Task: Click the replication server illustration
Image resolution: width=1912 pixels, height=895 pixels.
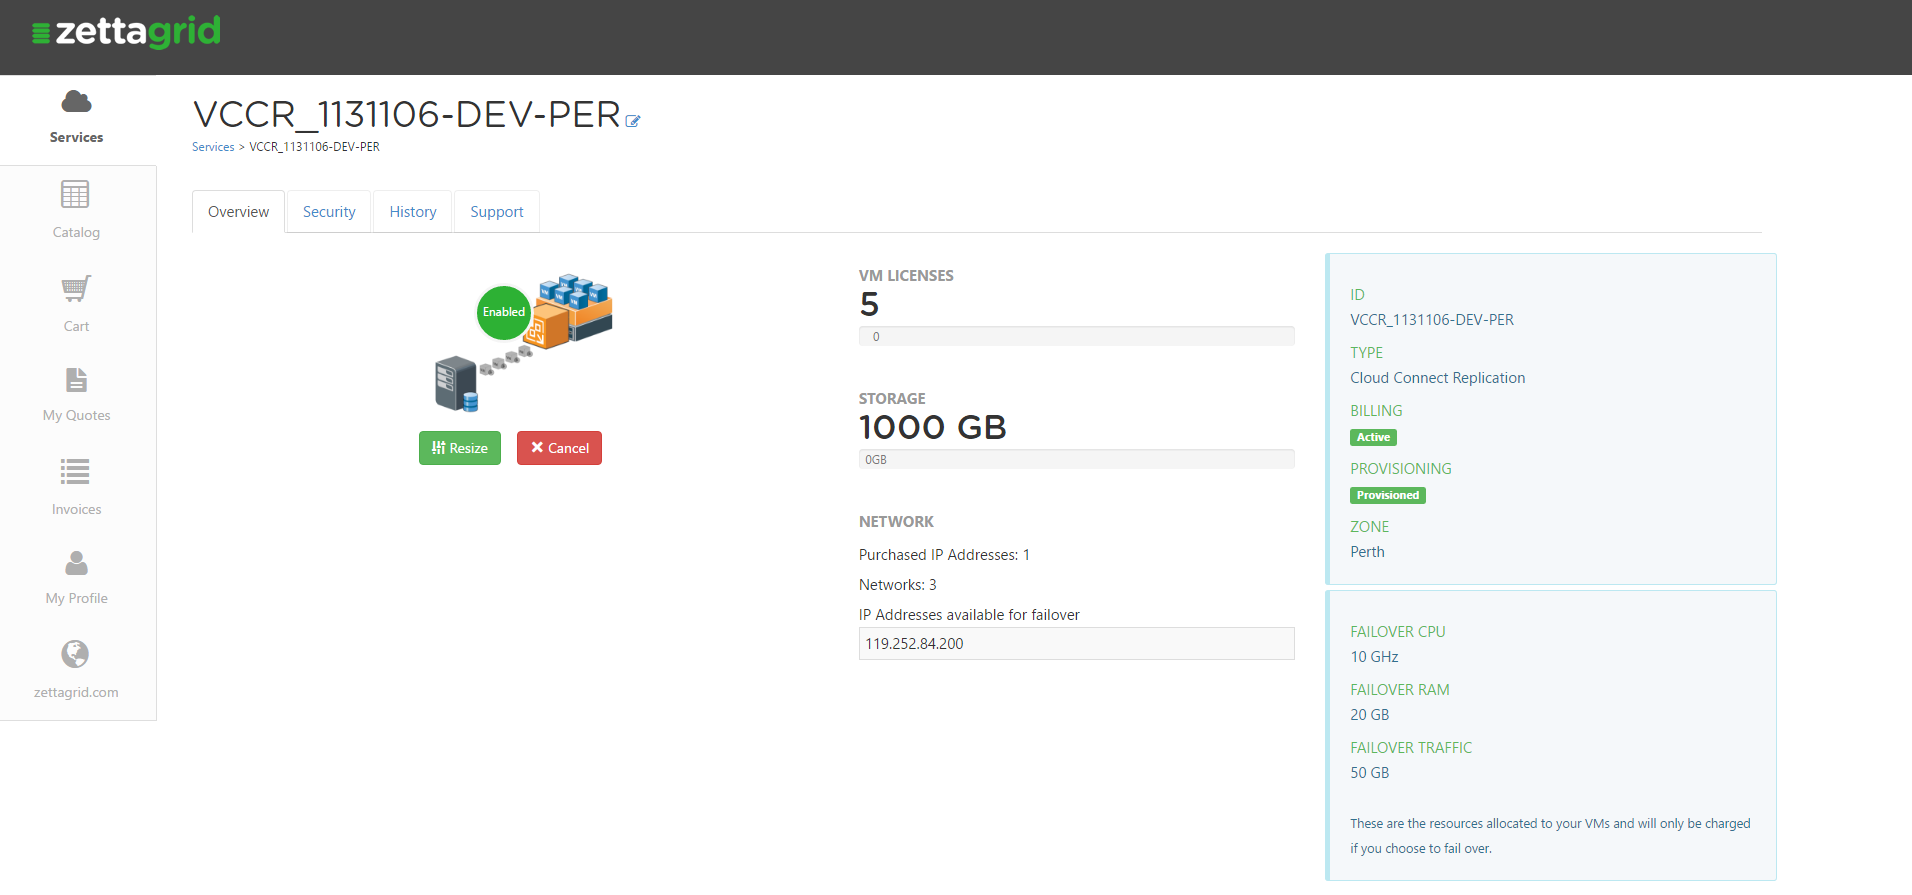Action: (524, 342)
